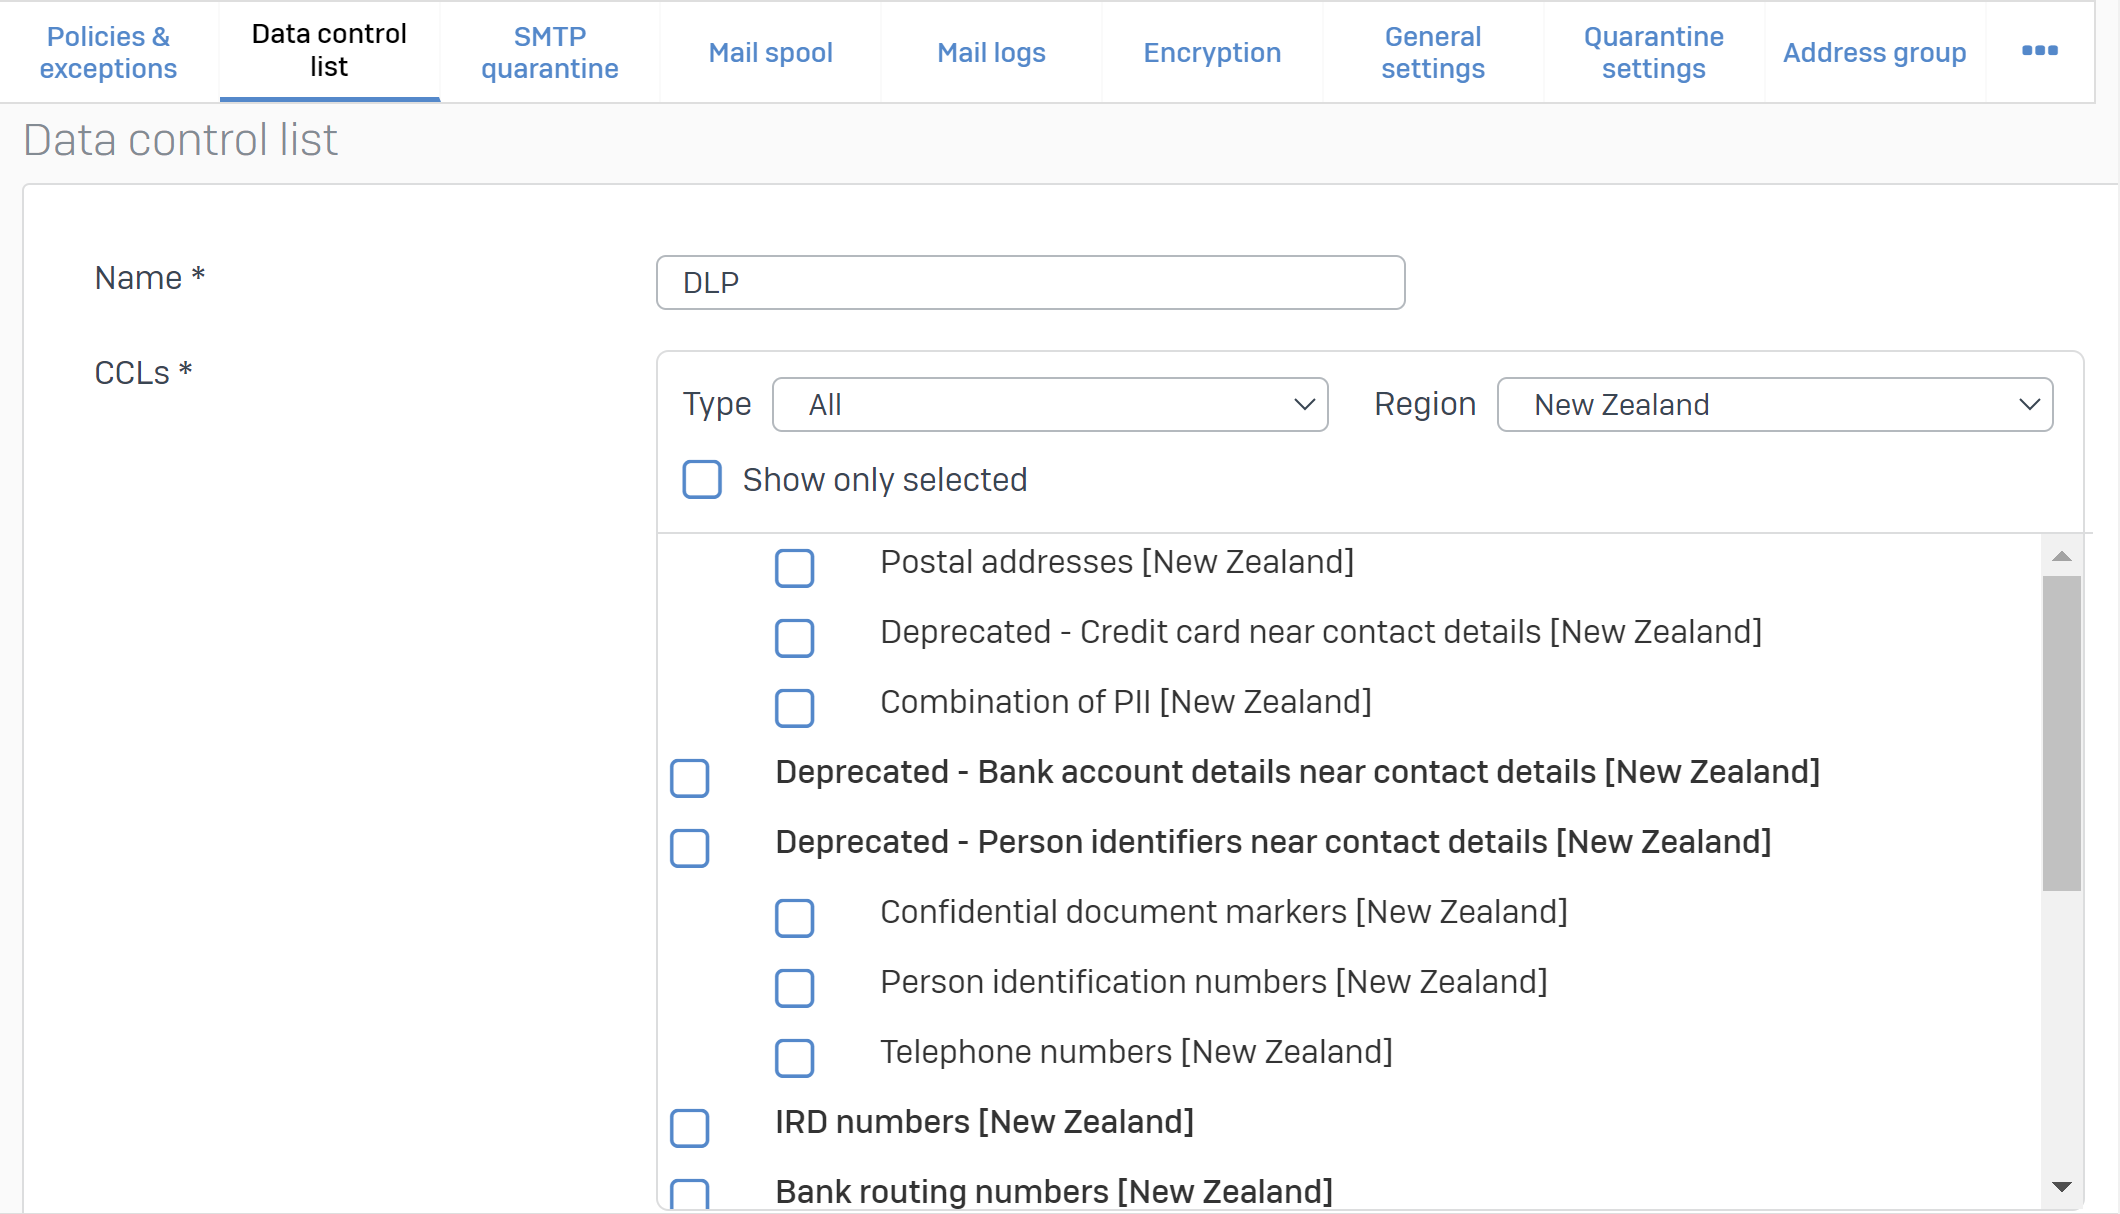Switch to the Encryption tab

tap(1211, 52)
